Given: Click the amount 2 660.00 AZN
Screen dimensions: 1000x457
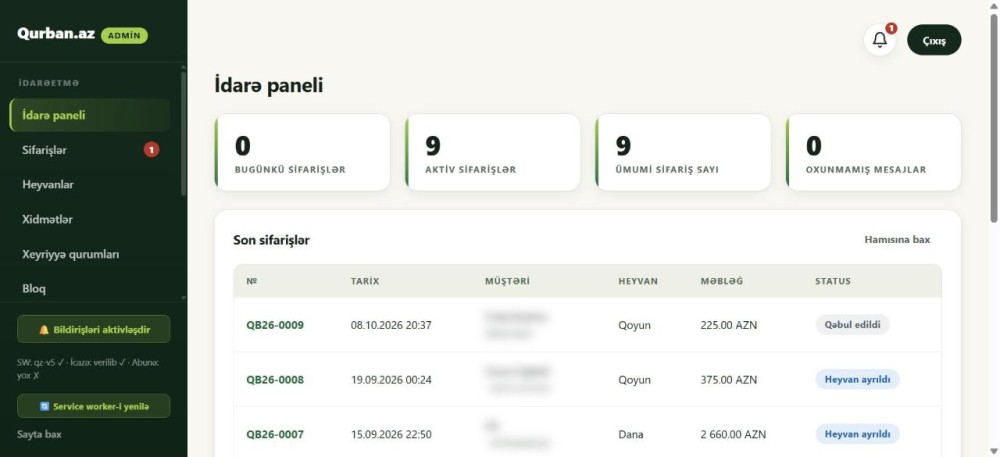Looking at the screenshot, I should pos(733,435).
